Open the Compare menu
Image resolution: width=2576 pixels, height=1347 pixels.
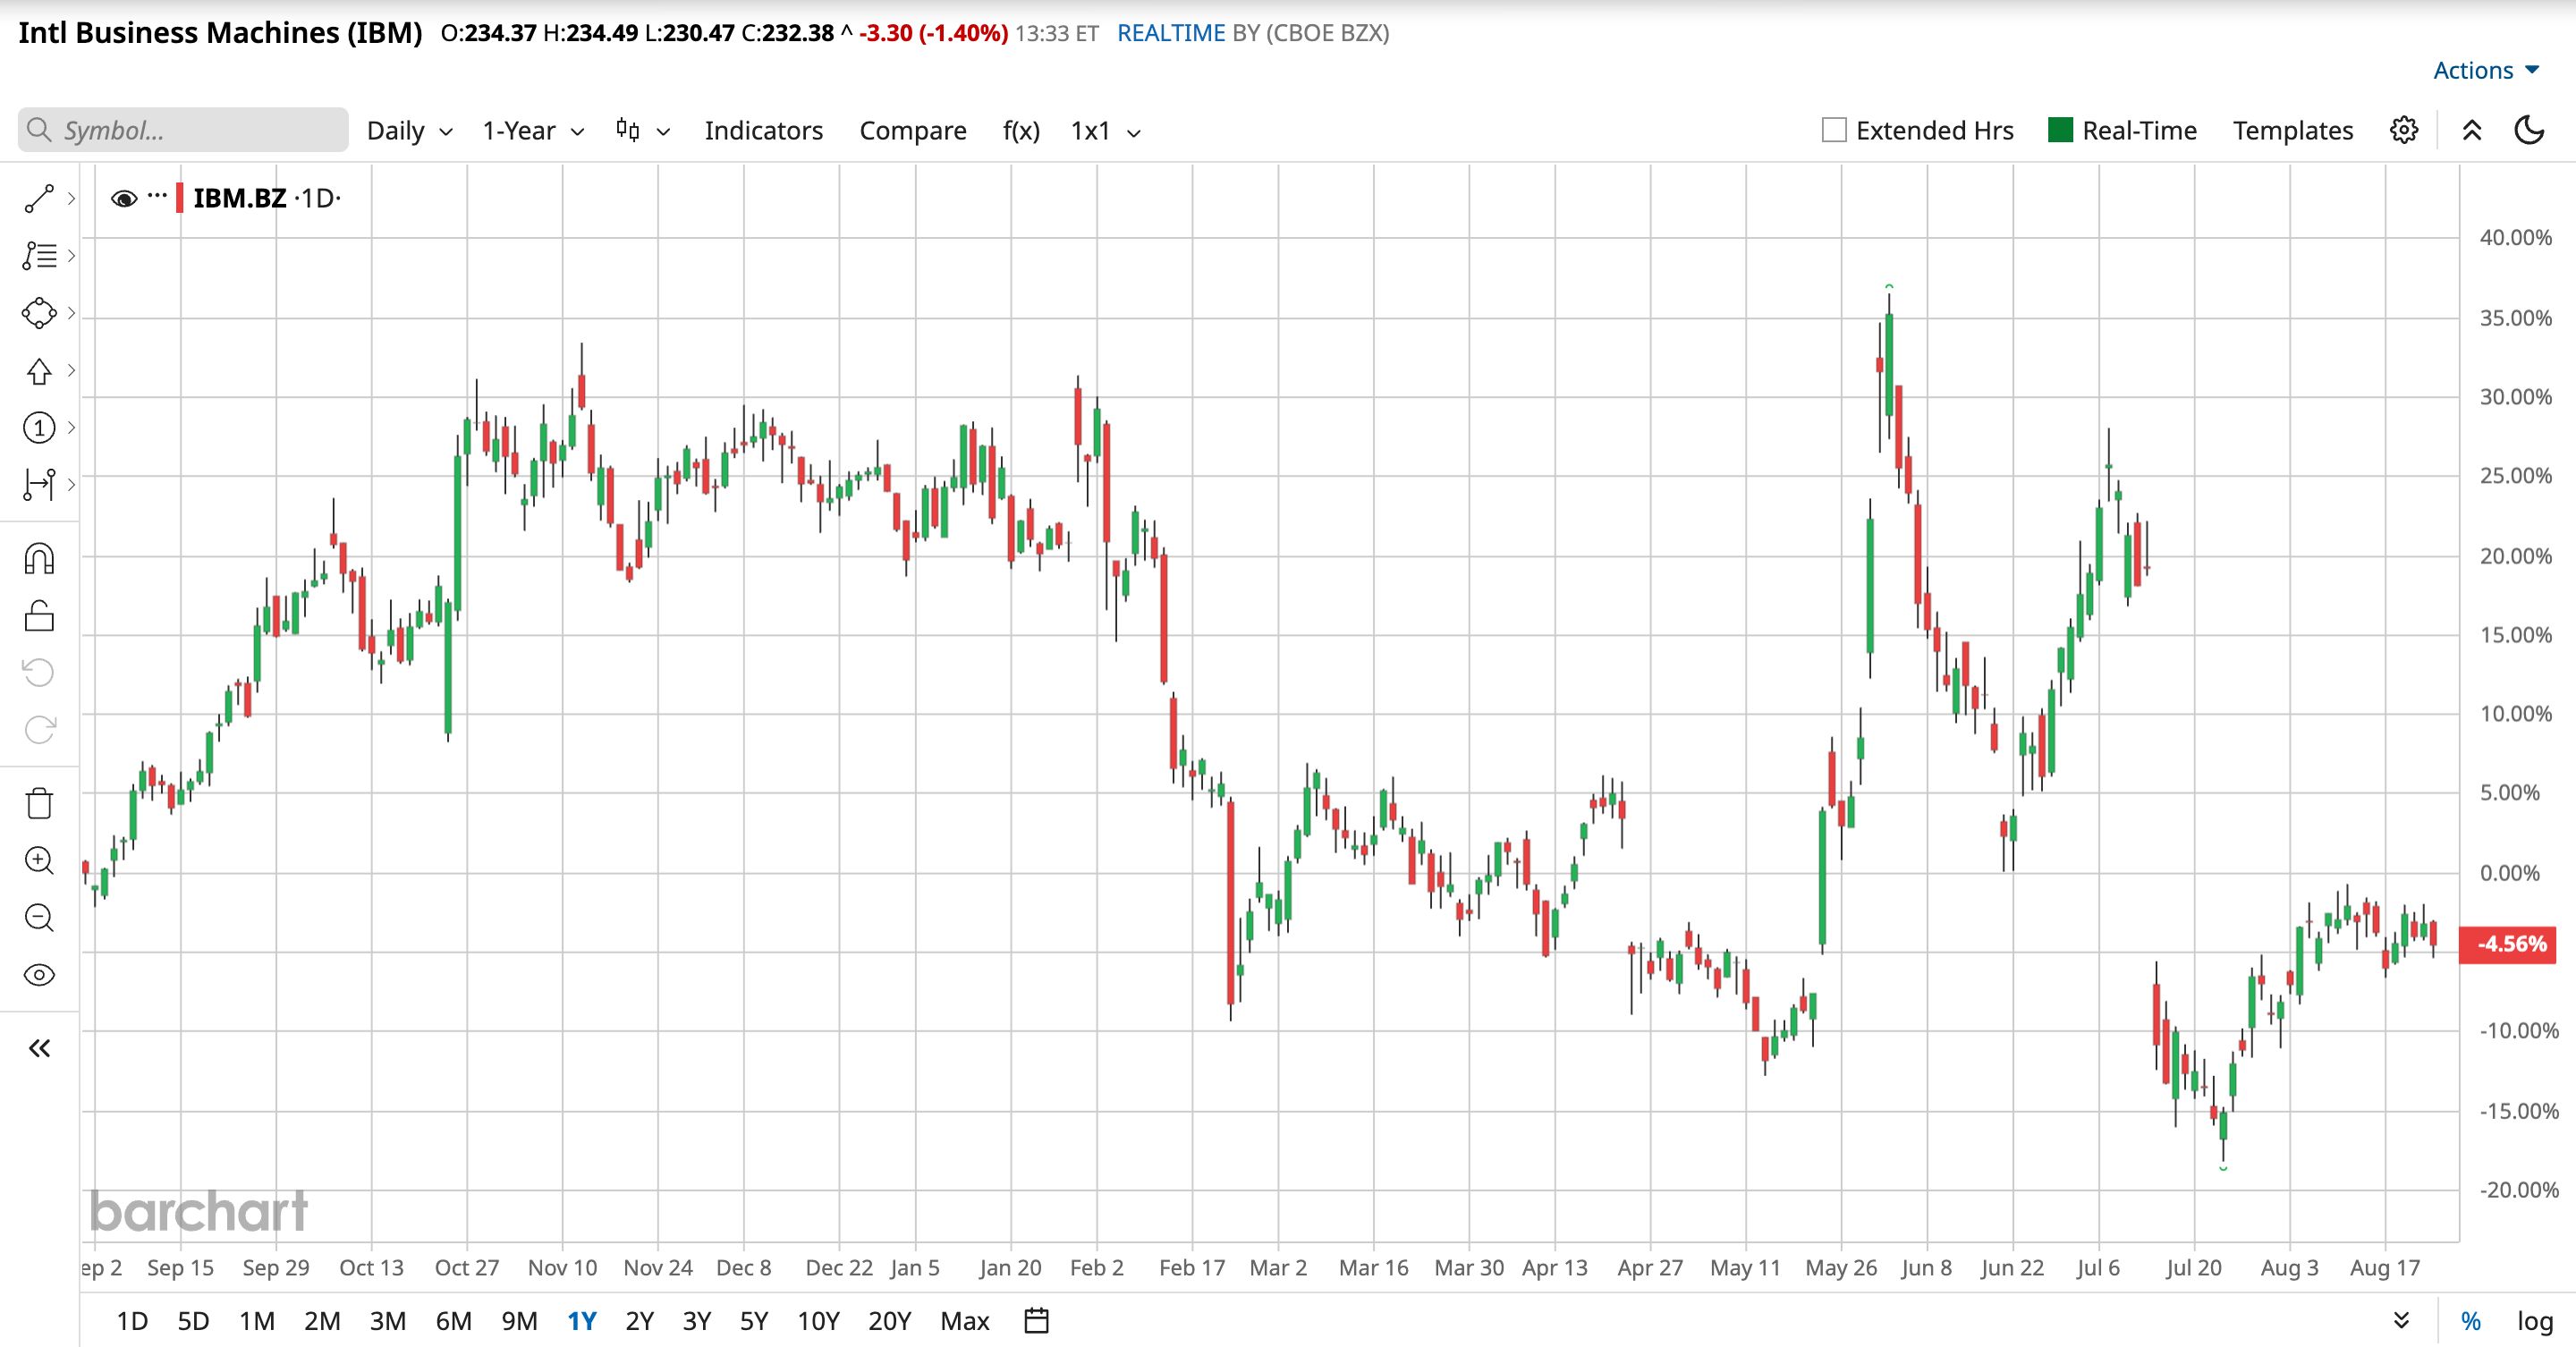click(913, 131)
